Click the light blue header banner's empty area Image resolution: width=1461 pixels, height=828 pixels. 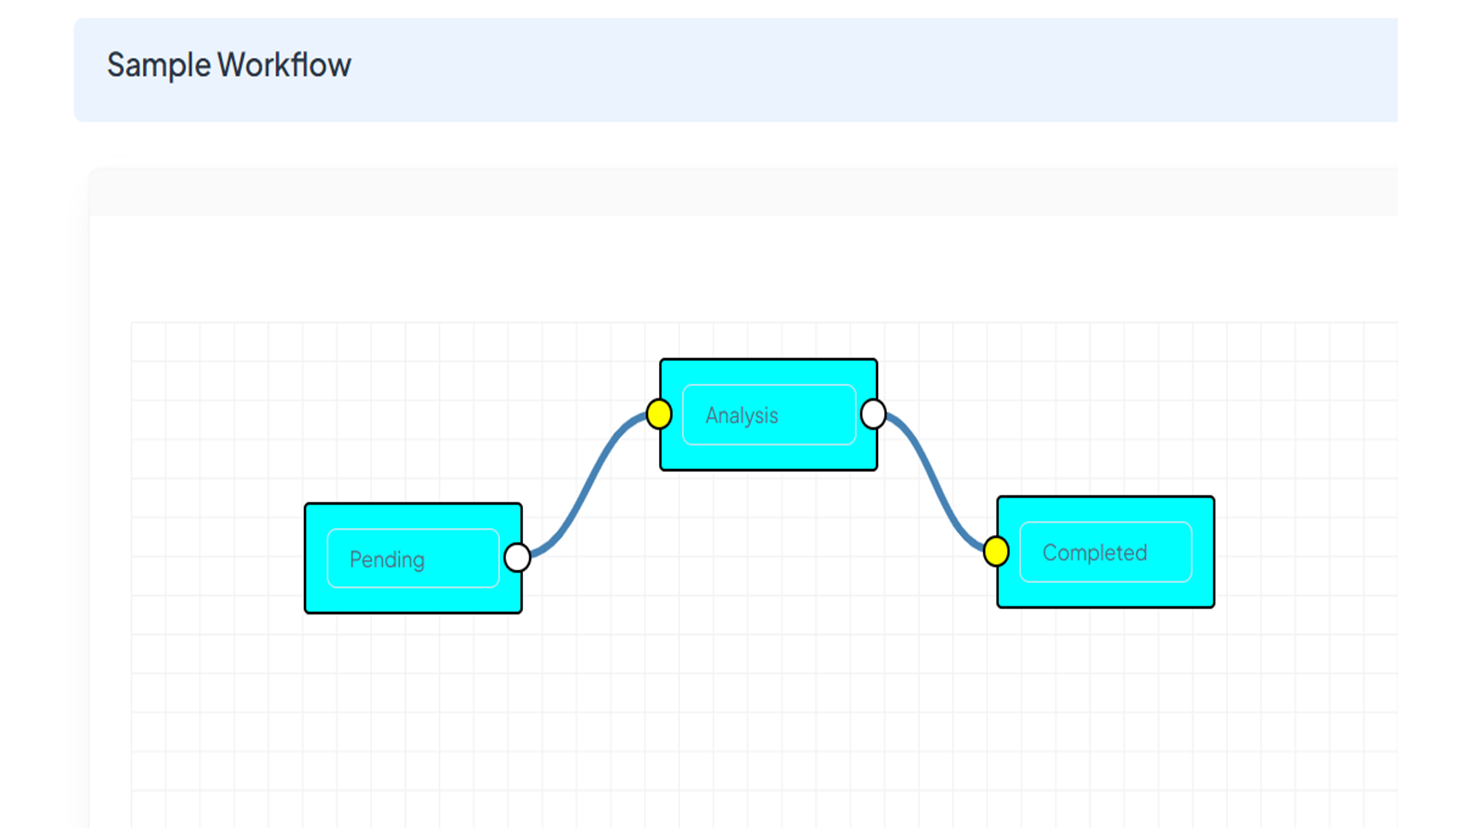850,70
